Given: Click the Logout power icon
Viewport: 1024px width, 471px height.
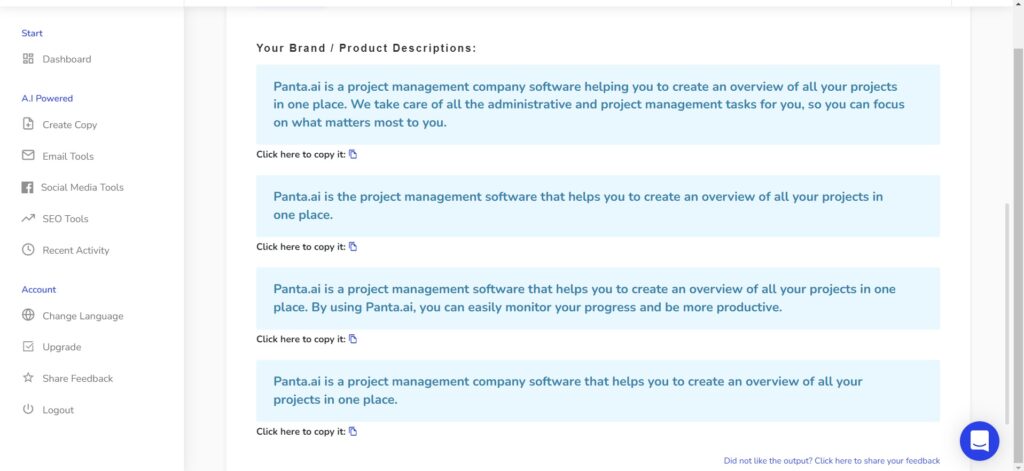Looking at the screenshot, I should pos(28,410).
